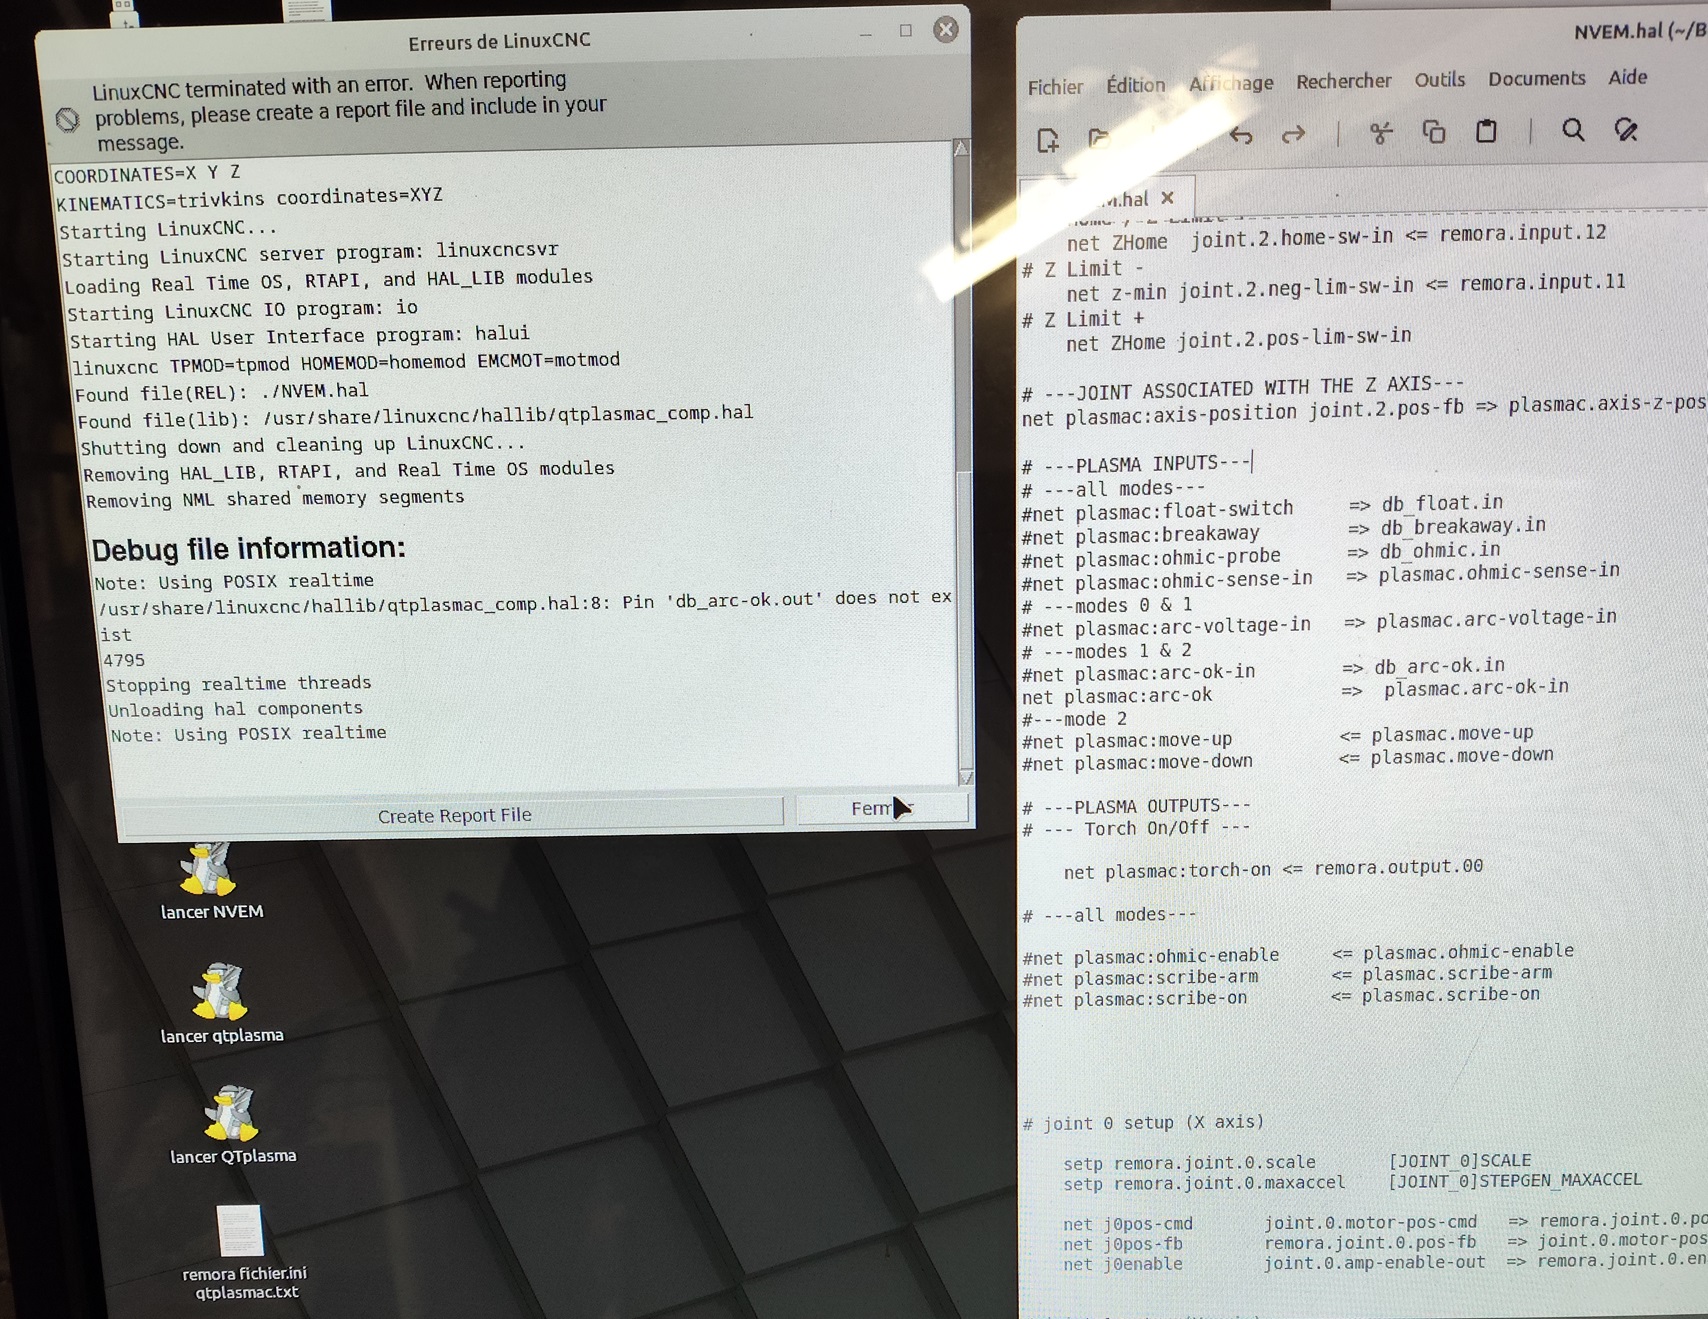Click editor comment '# joint 0 setup (X axis)'
The height and width of the screenshot is (1319, 1708).
[x=1143, y=1122]
